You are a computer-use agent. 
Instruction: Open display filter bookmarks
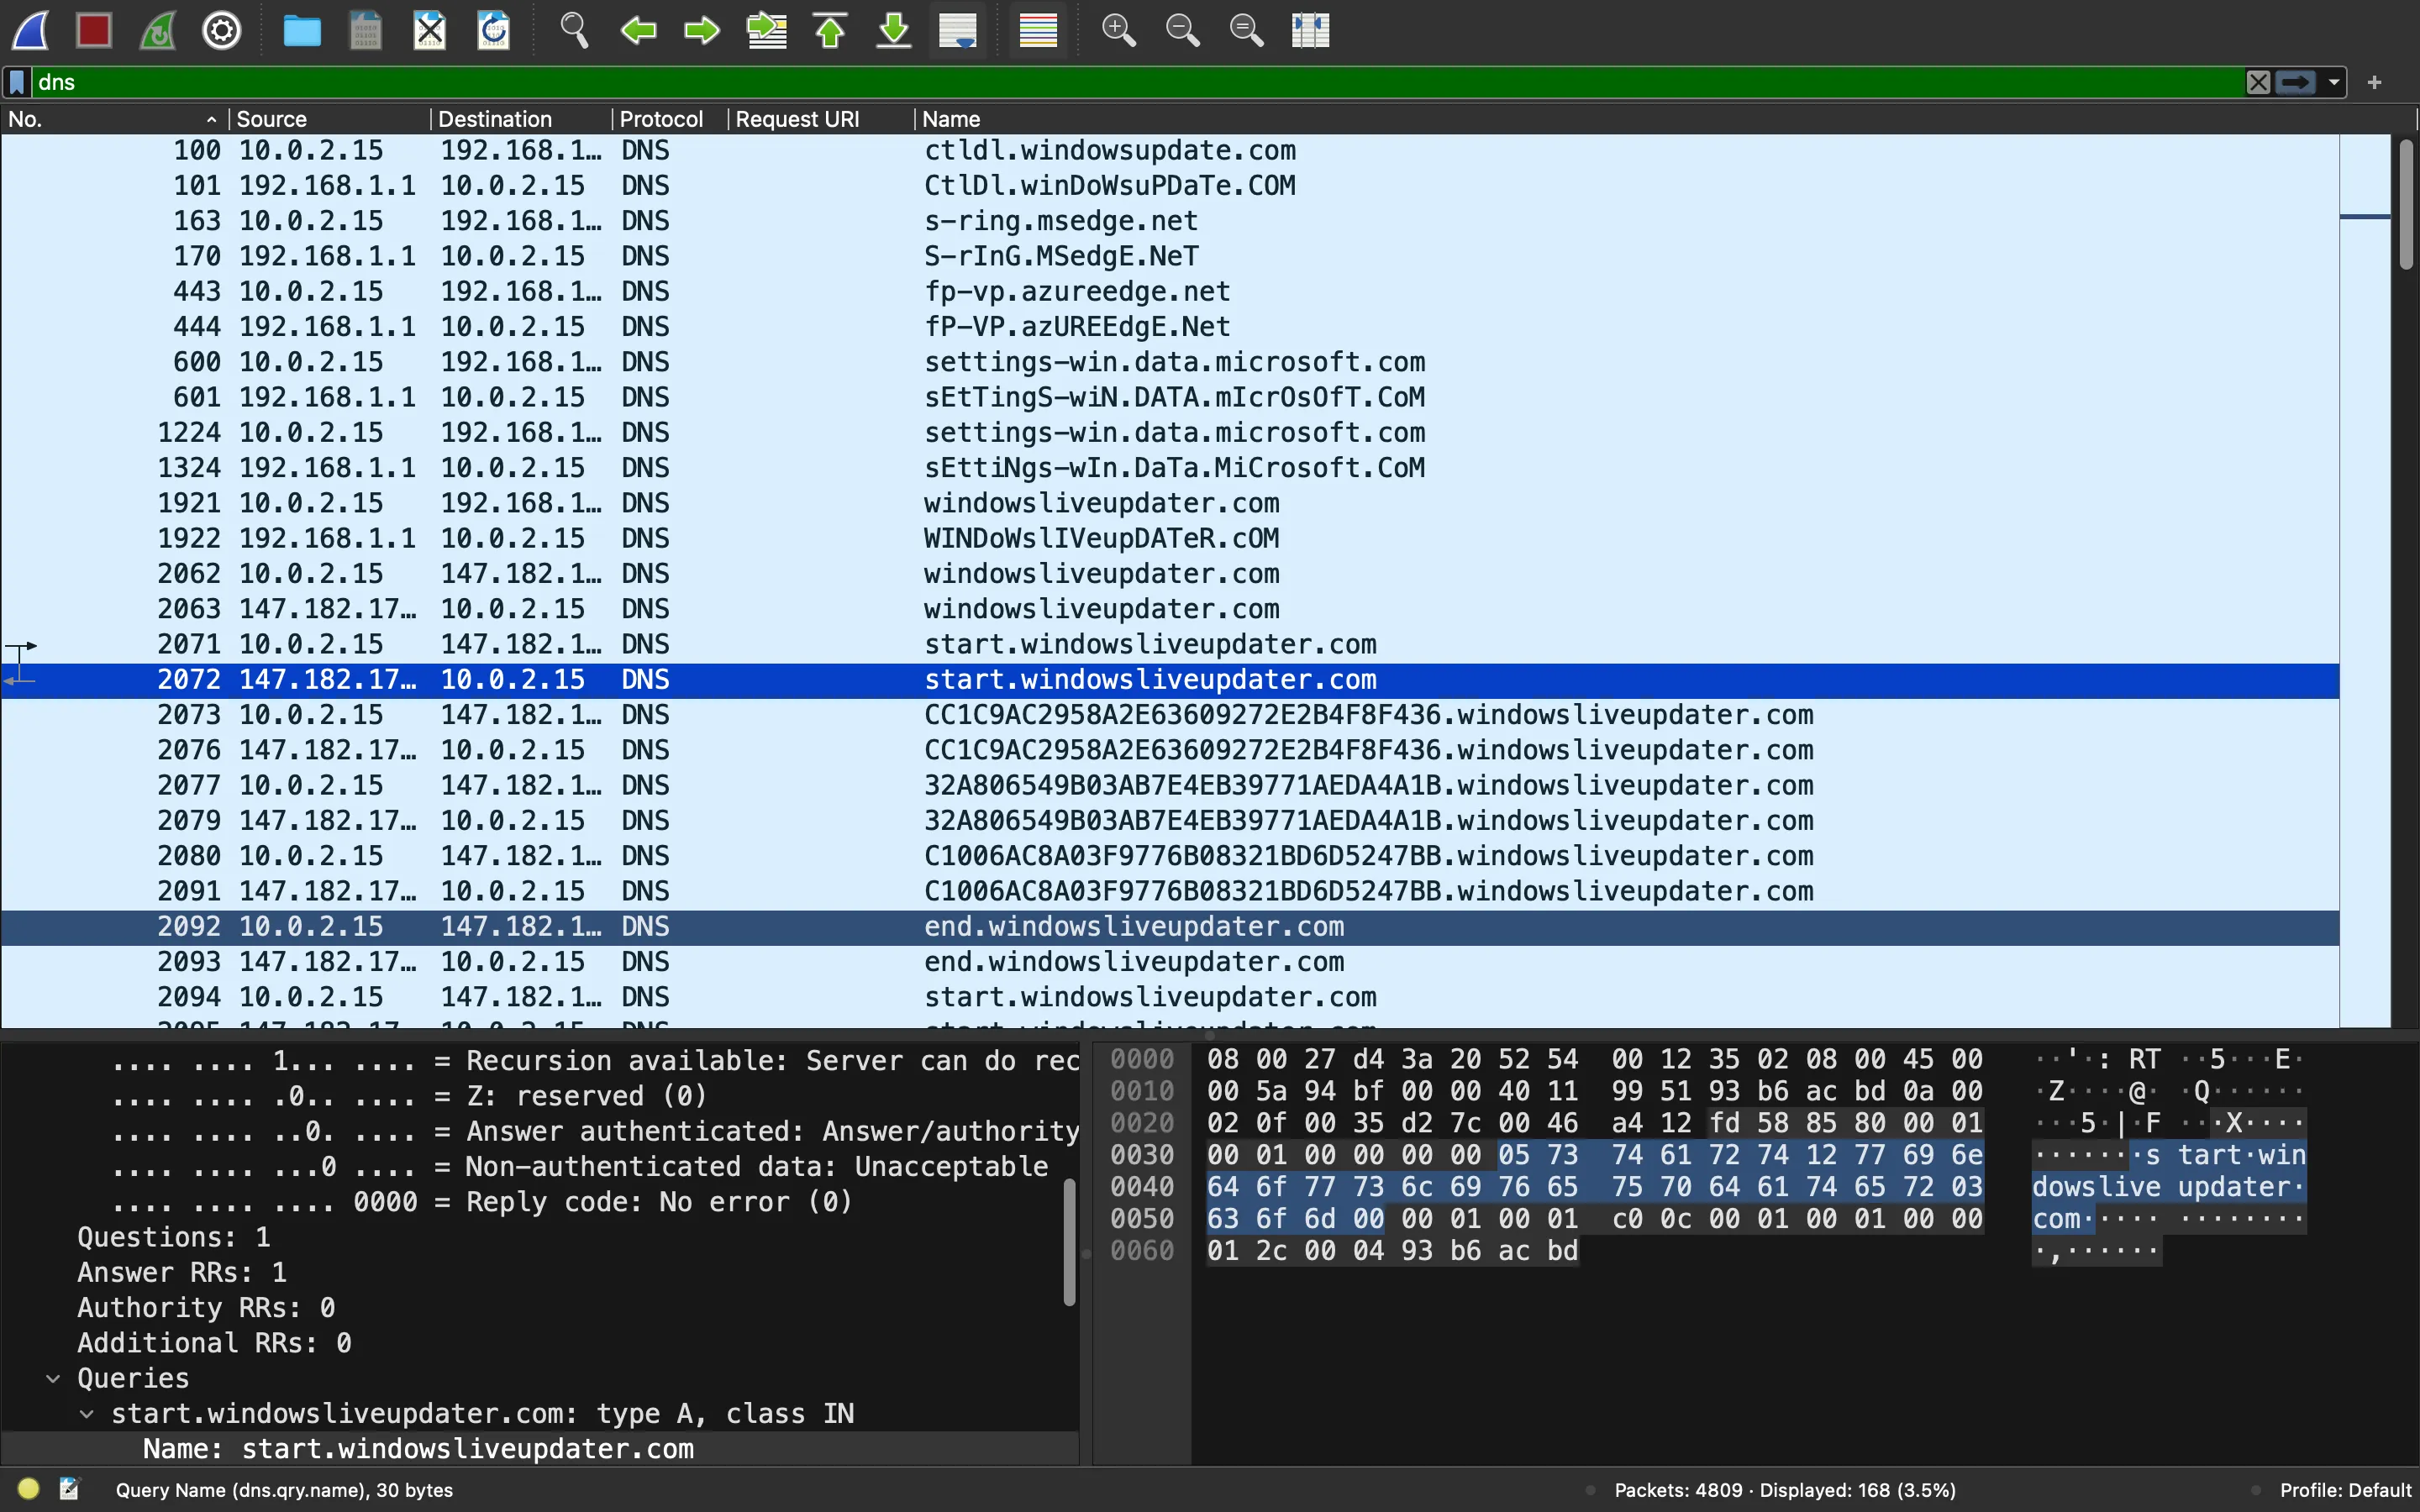(17, 82)
